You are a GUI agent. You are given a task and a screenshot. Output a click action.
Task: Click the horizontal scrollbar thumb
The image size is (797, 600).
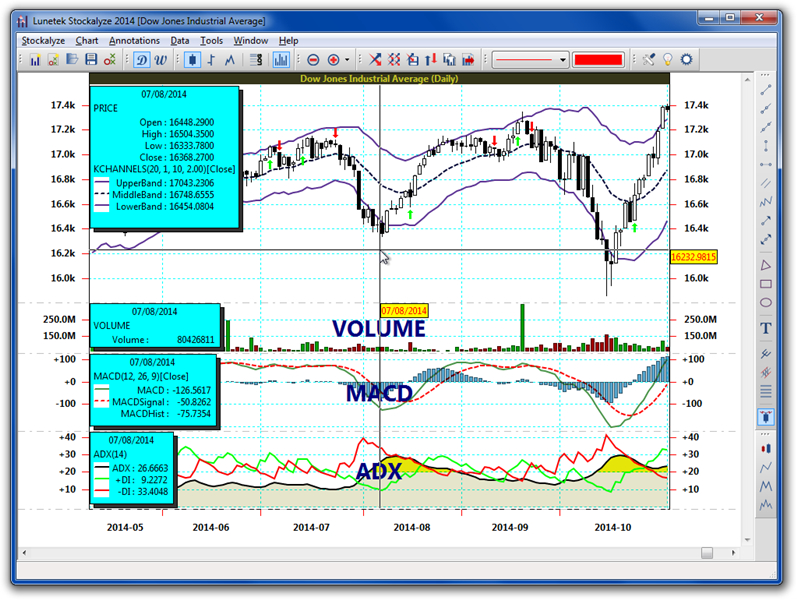coord(707,552)
